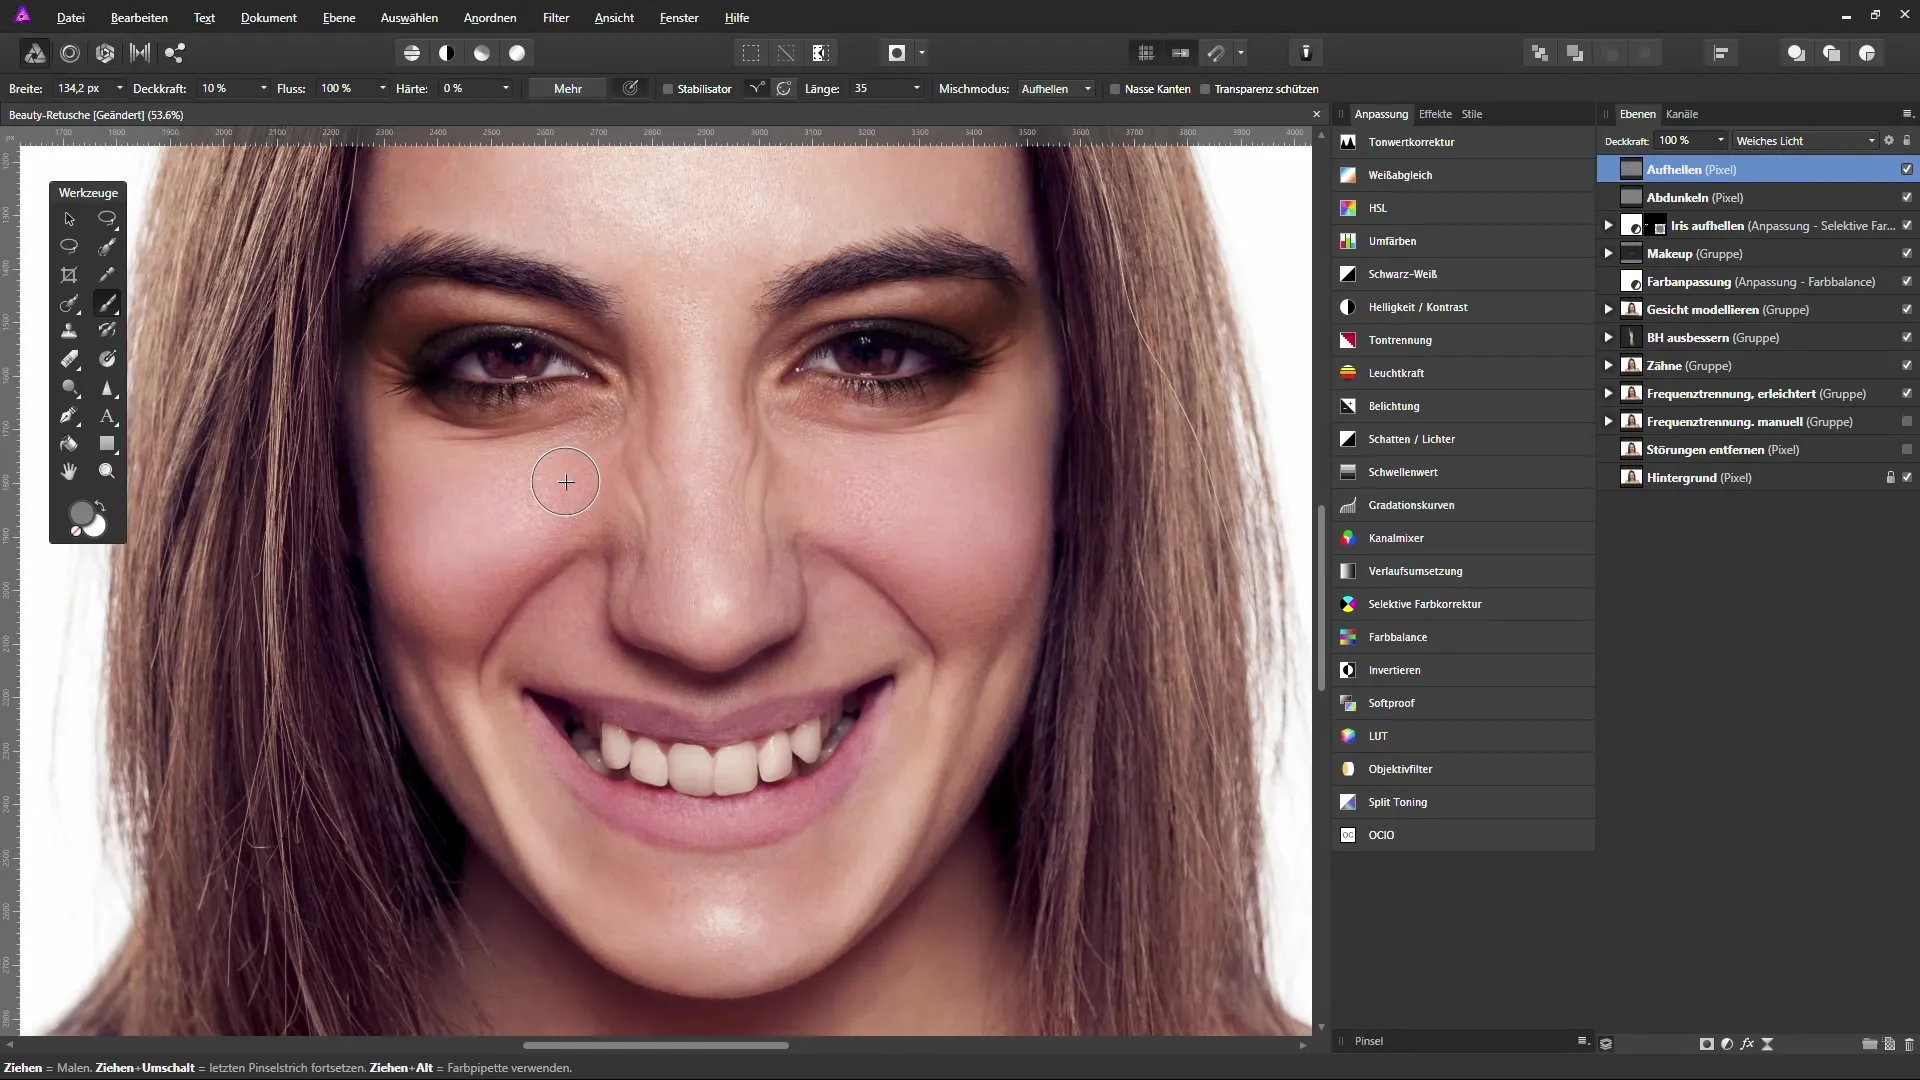Screen dimensions: 1920x1080
Task: Open the Filter menu
Action: (556, 18)
